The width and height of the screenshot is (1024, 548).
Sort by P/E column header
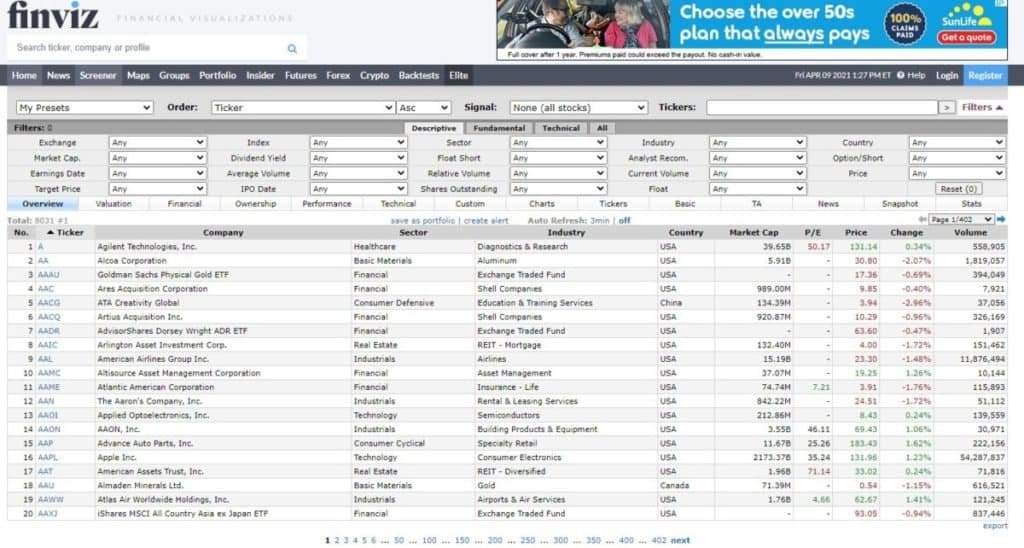(x=812, y=233)
